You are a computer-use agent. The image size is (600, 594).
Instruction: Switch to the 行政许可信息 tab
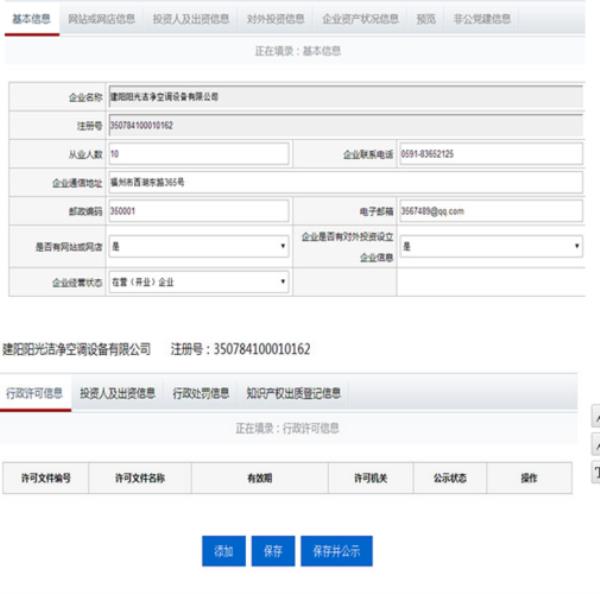[x=34, y=393]
